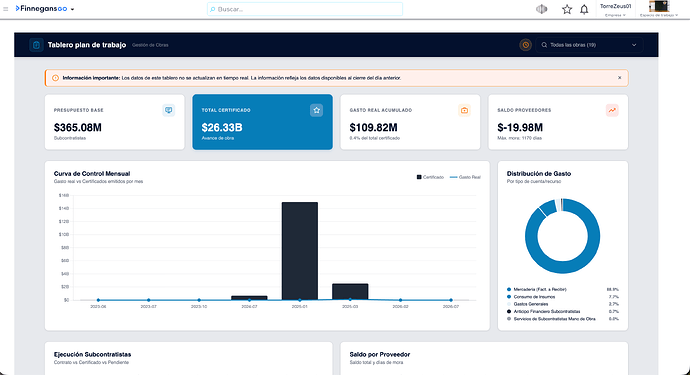
Task: Click the 2024-07 certificado bar
Action: pyautogui.click(x=249, y=298)
